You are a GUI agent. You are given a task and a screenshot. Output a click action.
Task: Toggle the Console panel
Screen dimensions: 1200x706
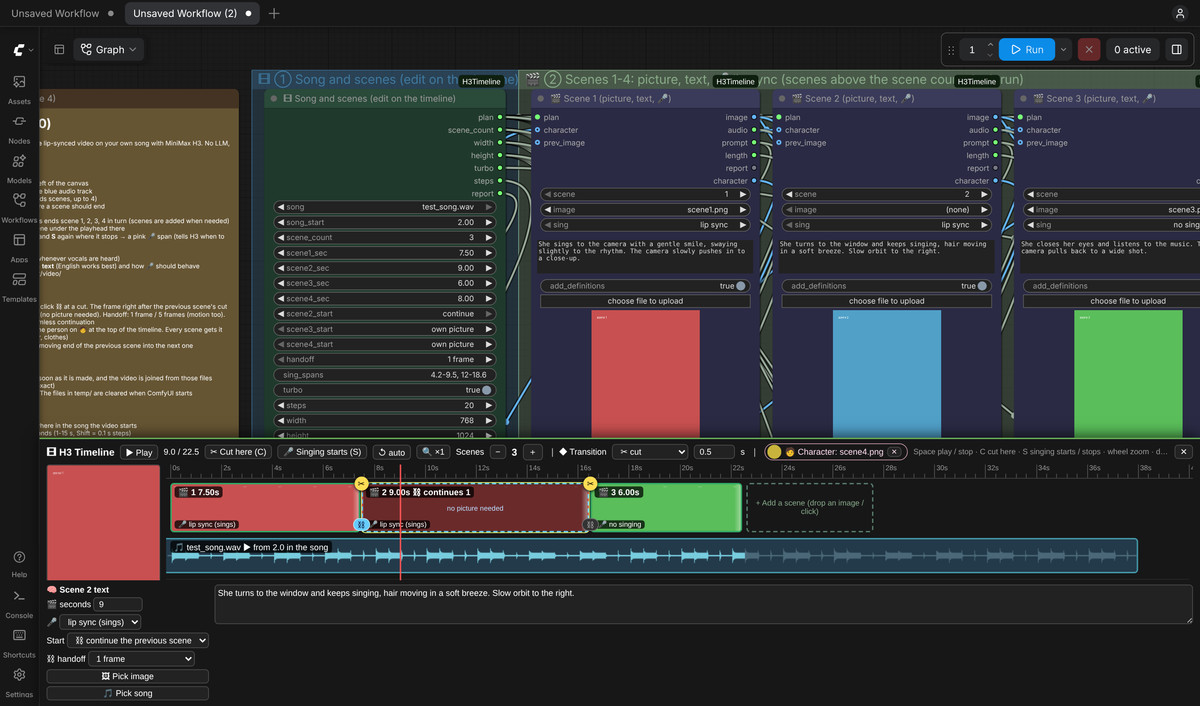[19, 602]
